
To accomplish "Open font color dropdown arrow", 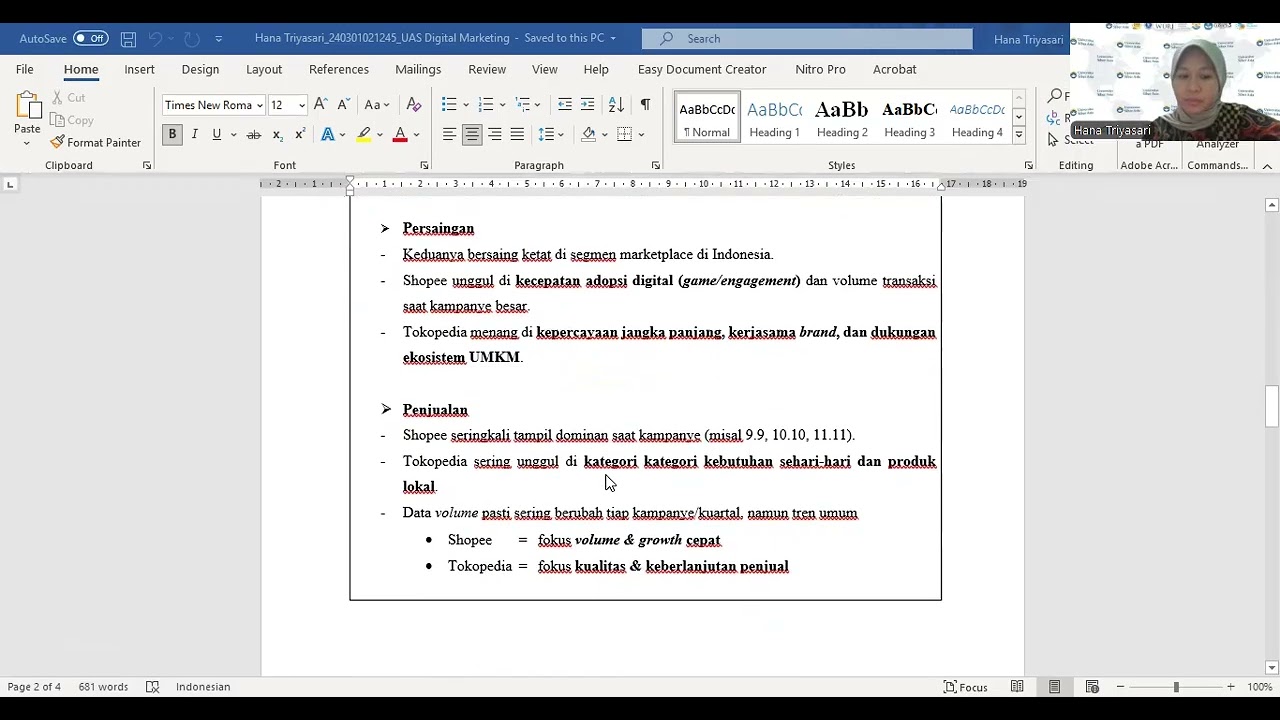I will pos(416,134).
